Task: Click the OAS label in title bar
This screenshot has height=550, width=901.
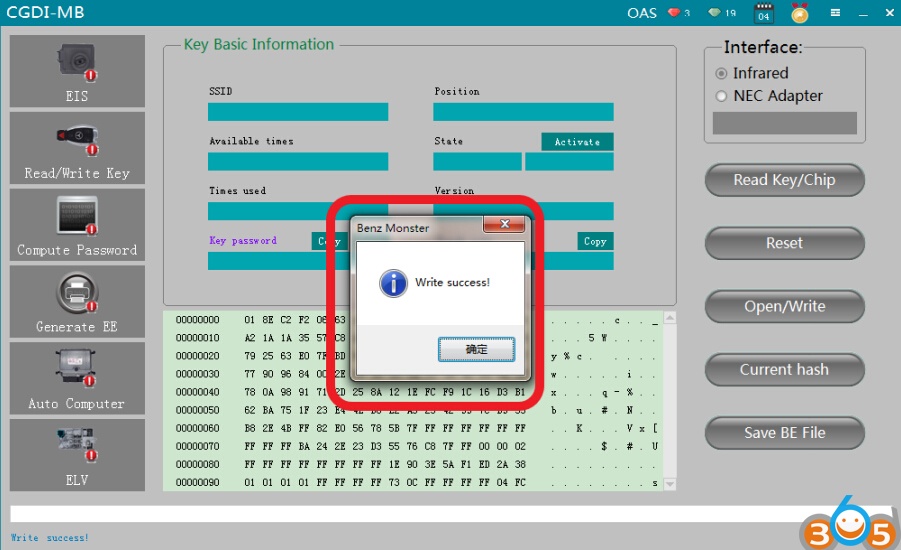Action: [x=642, y=13]
